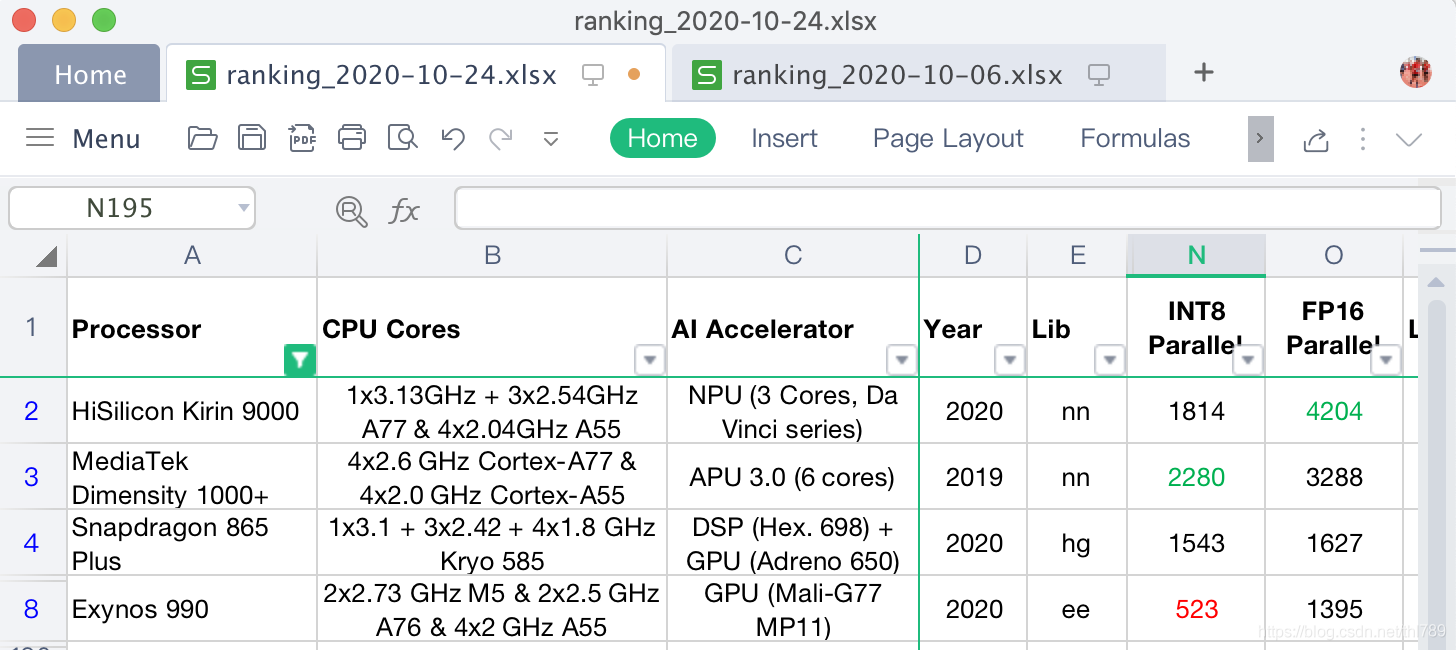Open the Year filter dropdown

pyautogui.click(x=1009, y=360)
